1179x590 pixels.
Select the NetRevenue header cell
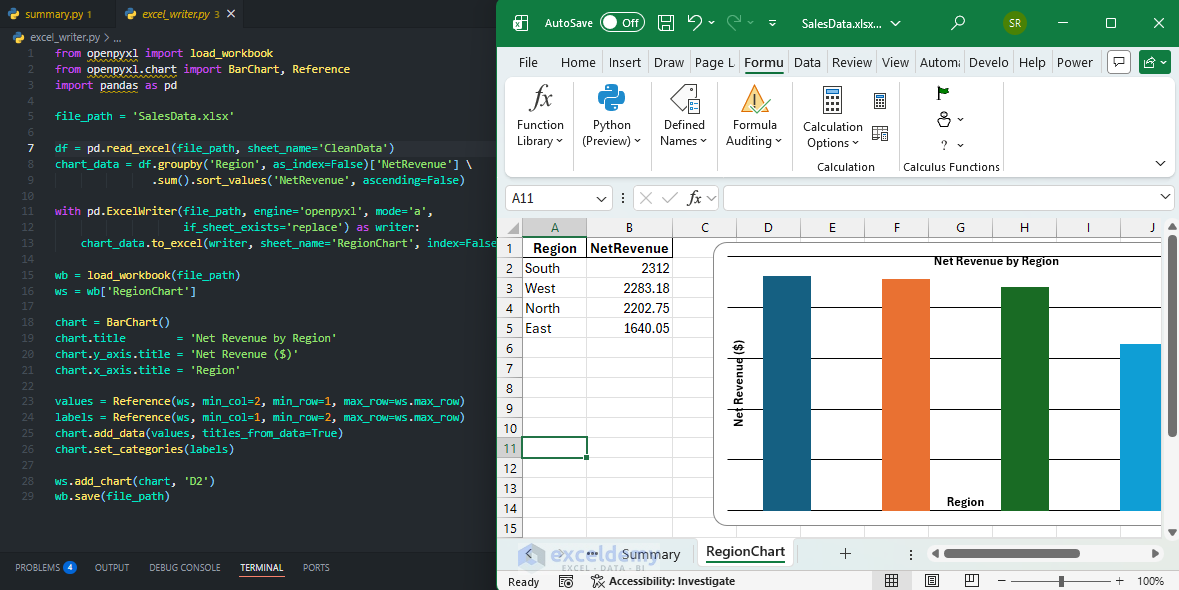[x=629, y=248]
